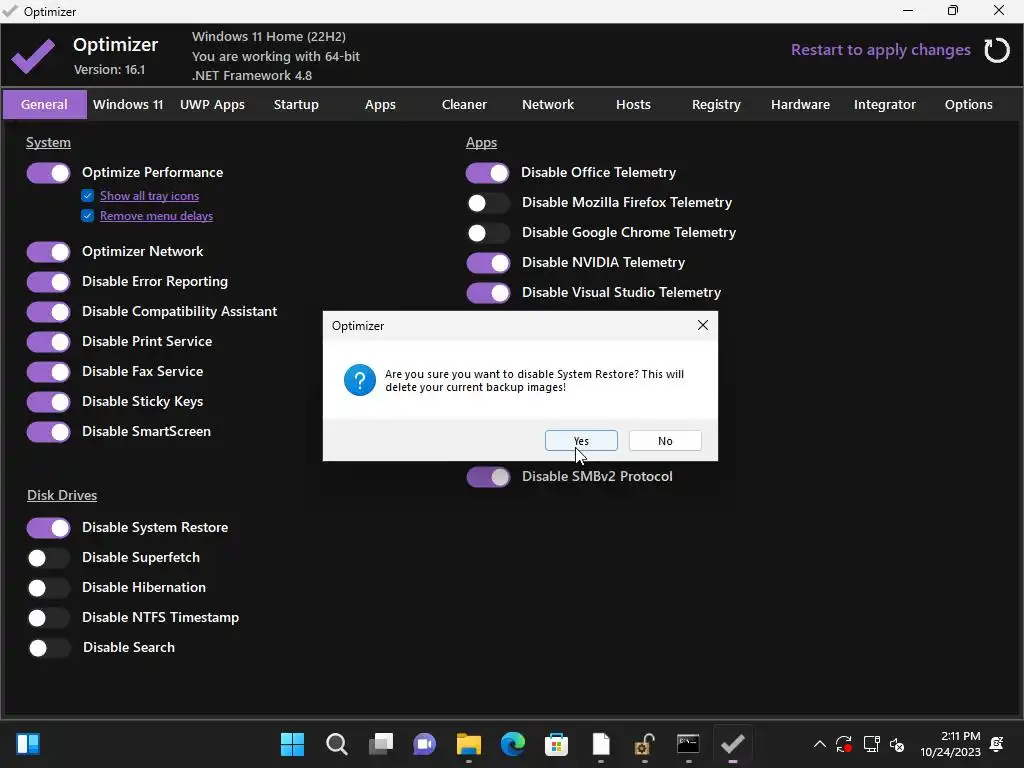Click the muted volume tray icon

(x=897, y=744)
